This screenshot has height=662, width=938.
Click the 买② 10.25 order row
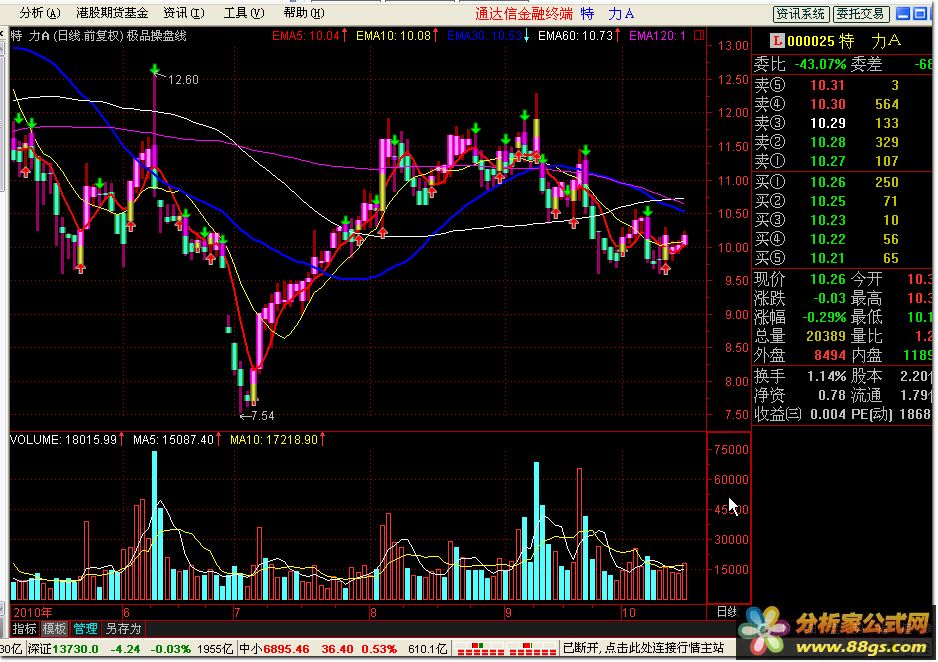point(842,202)
